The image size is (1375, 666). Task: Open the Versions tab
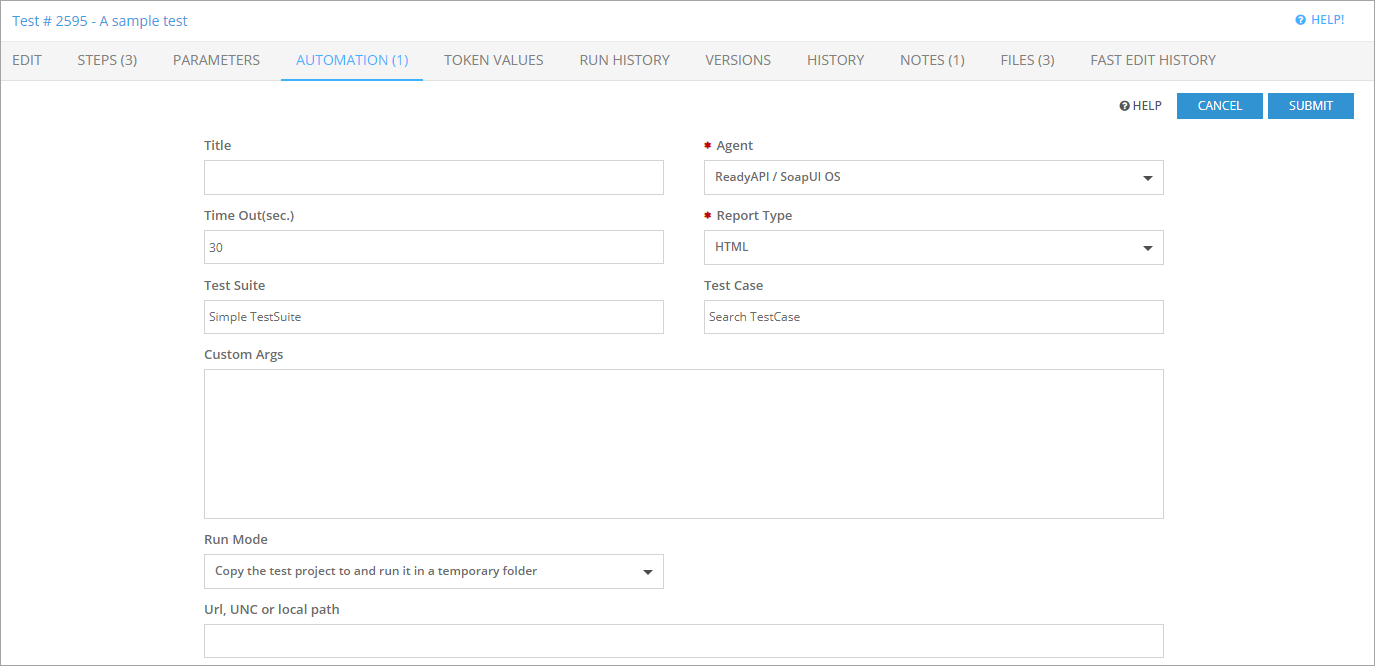(738, 60)
